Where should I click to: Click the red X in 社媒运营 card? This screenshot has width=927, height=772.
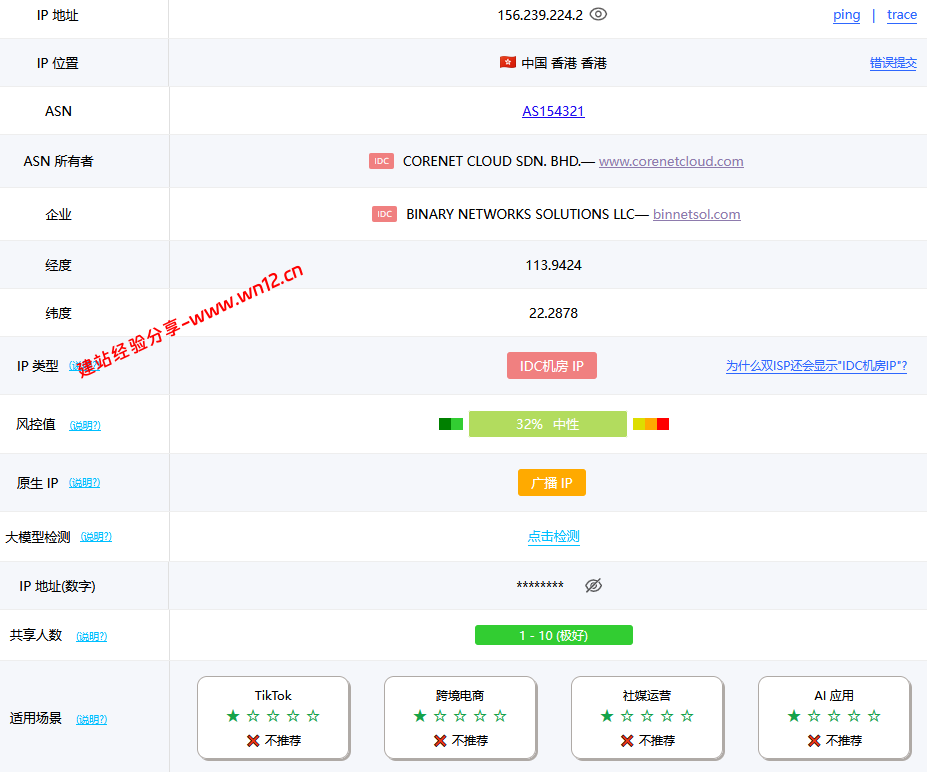pyautogui.click(x=627, y=741)
